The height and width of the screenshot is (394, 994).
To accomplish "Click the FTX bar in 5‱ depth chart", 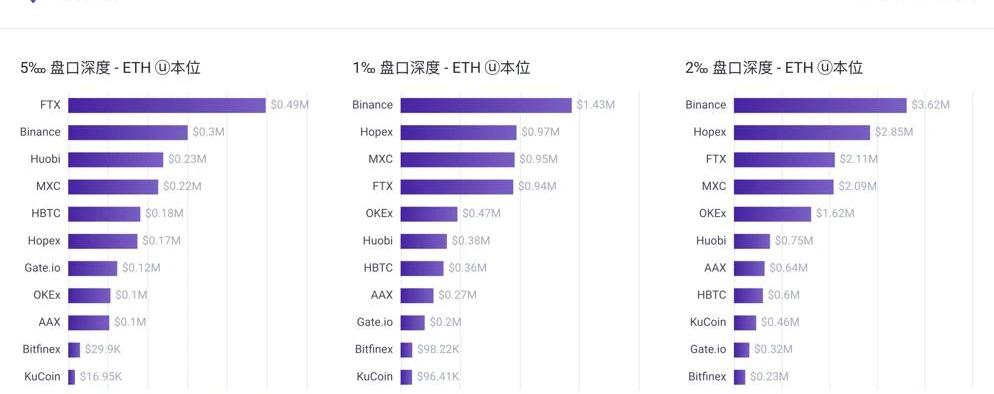I will point(167,105).
